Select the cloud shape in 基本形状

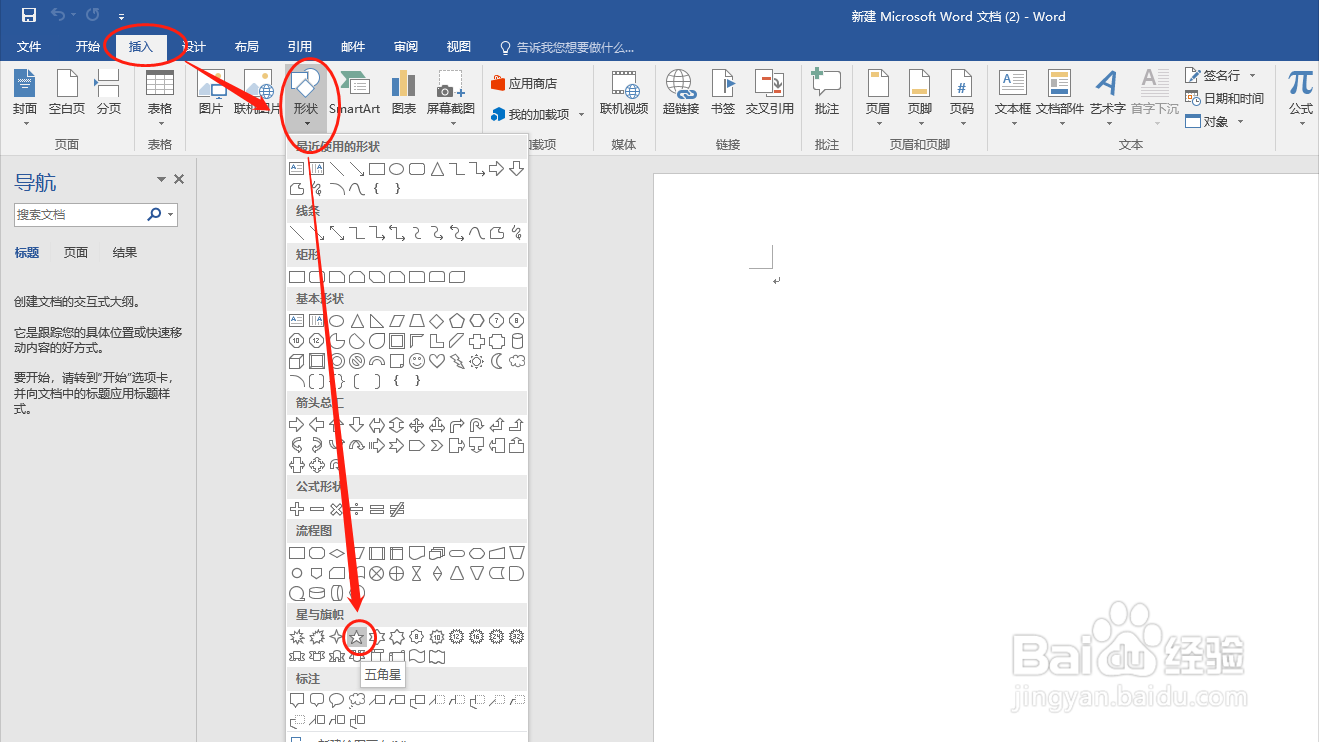[517, 361]
